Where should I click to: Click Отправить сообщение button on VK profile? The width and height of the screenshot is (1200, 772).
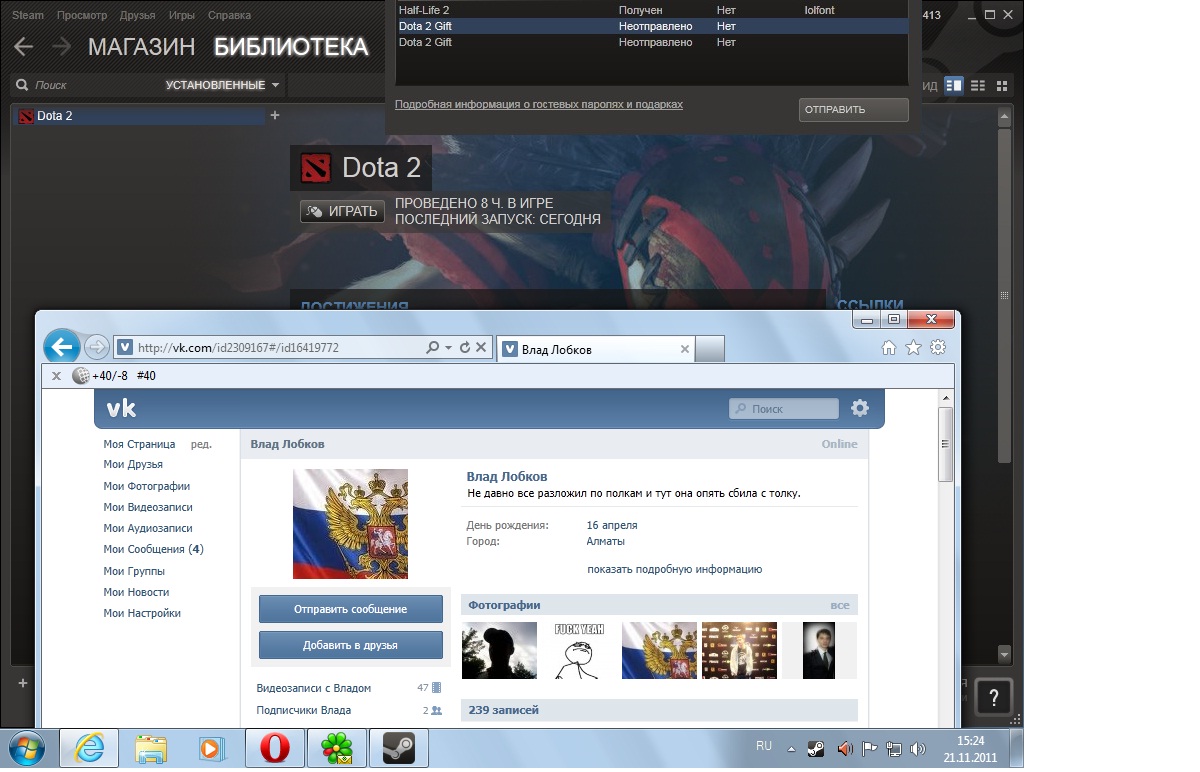(x=350, y=609)
